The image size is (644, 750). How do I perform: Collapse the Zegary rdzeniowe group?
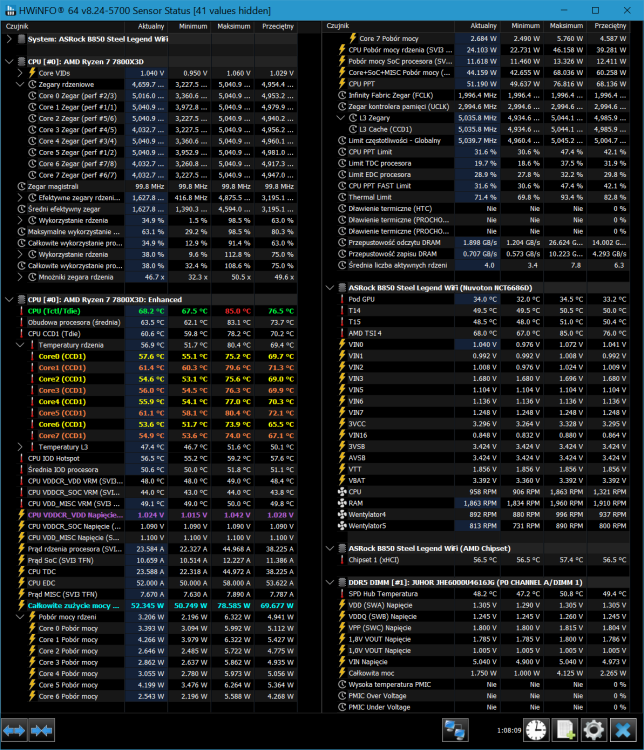click(x=20, y=84)
